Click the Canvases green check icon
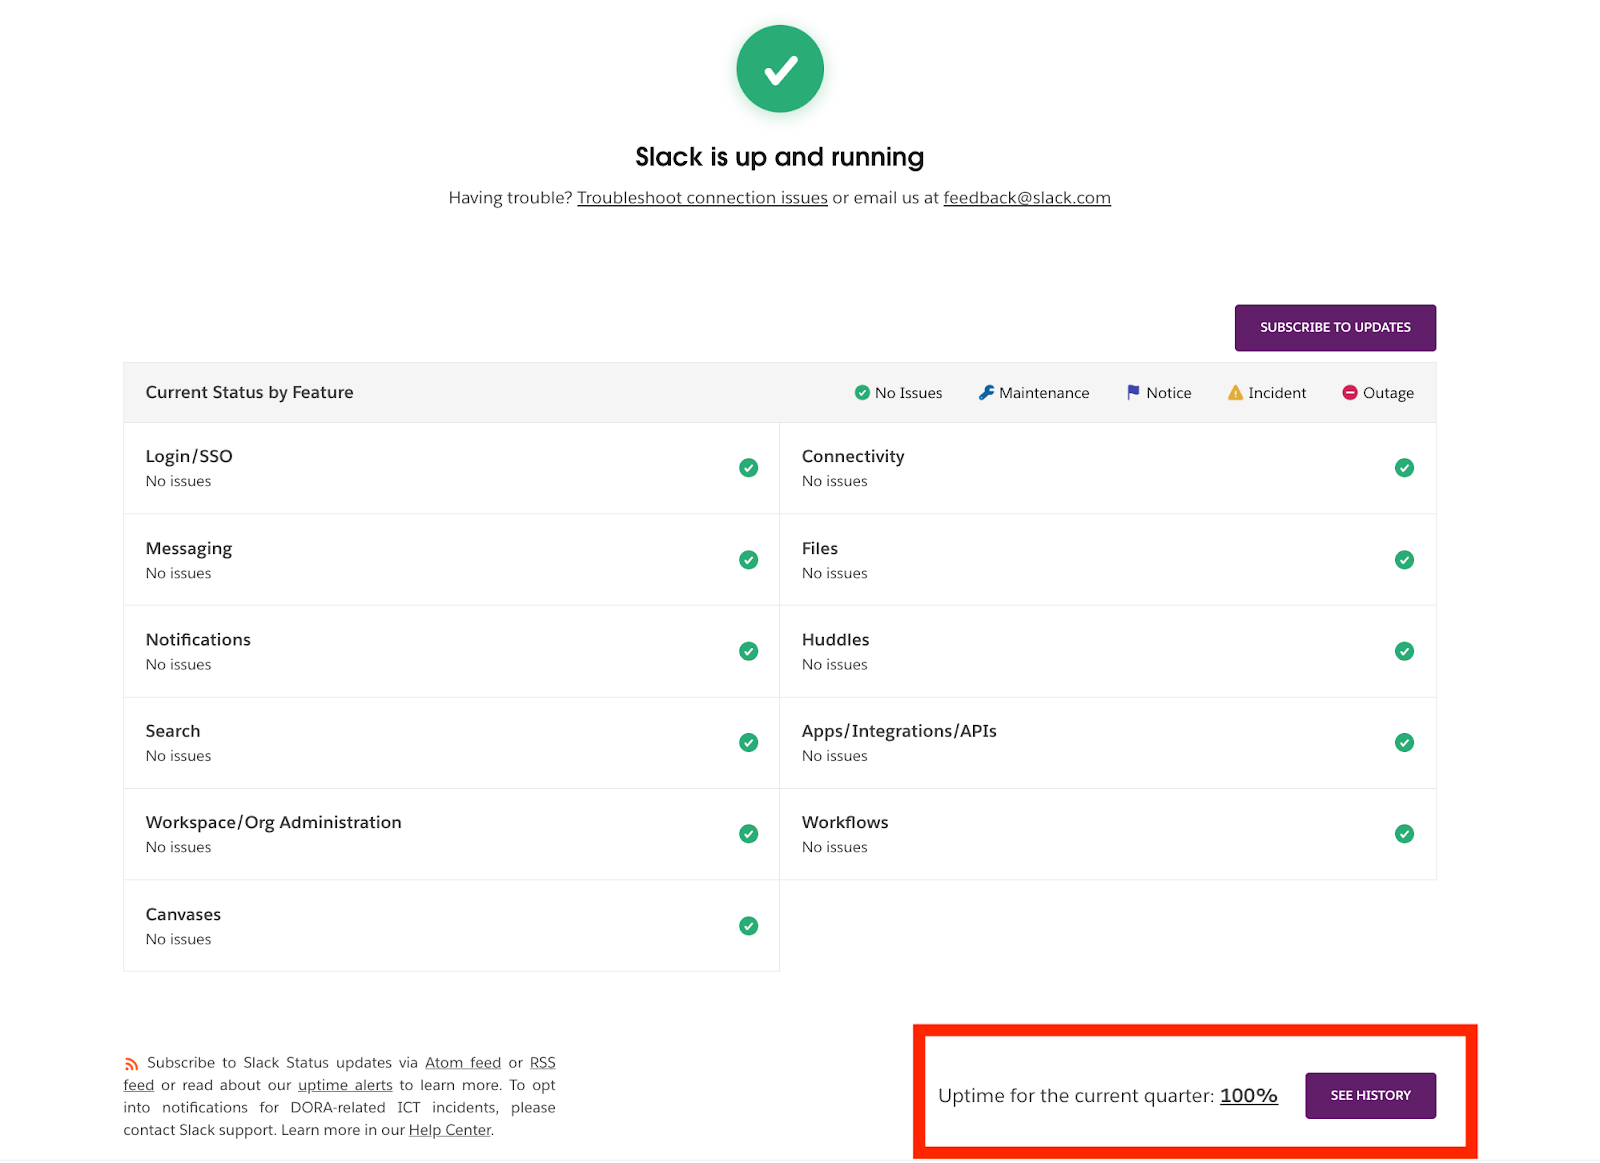 (x=748, y=926)
